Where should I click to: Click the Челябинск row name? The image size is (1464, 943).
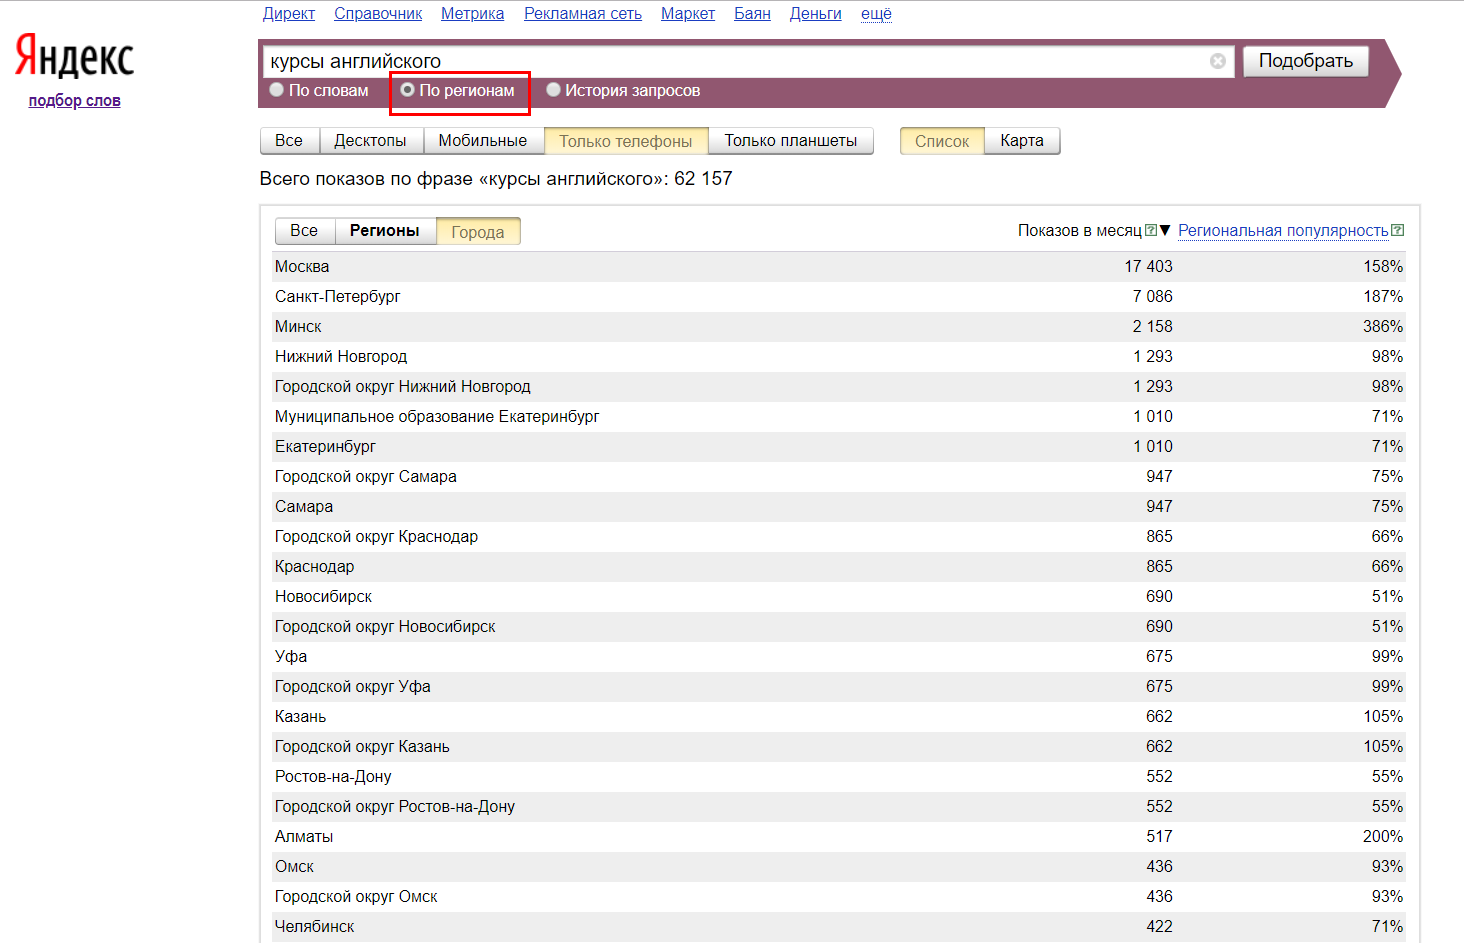tap(315, 926)
